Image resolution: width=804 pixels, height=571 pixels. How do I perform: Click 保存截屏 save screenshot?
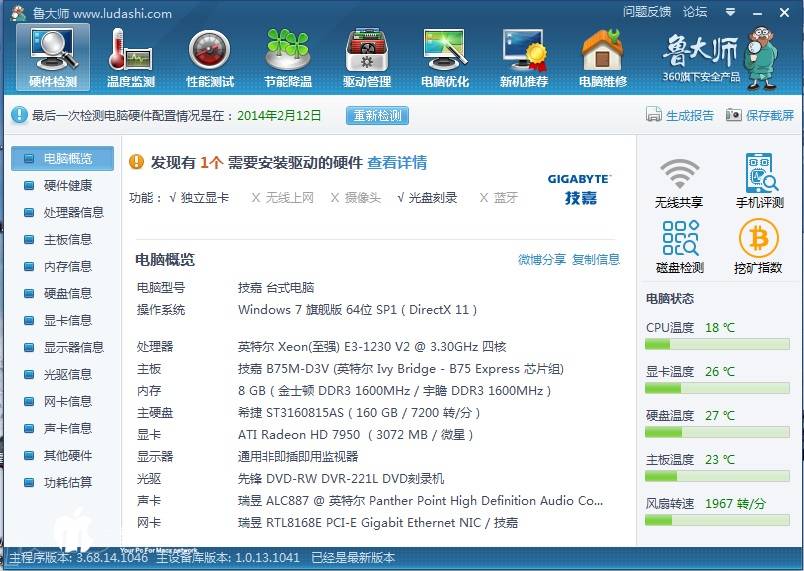click(x=760, y=115)
